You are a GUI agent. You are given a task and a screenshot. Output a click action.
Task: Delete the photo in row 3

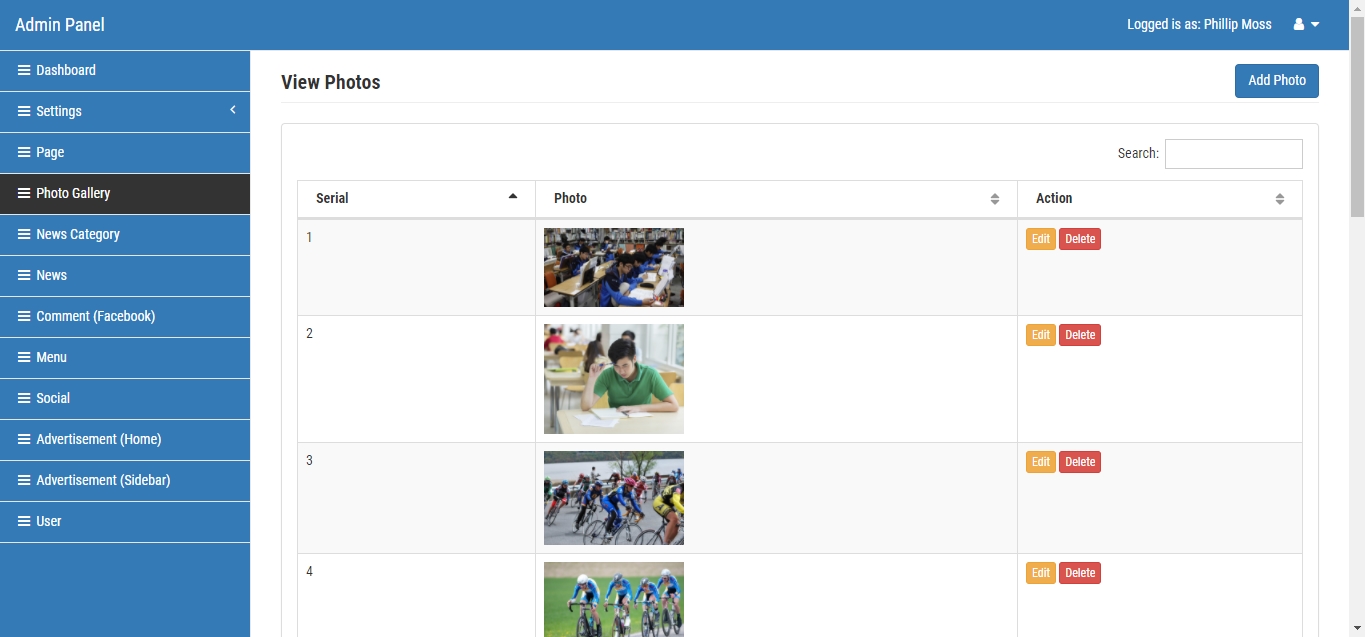(x=1080, y=462)
